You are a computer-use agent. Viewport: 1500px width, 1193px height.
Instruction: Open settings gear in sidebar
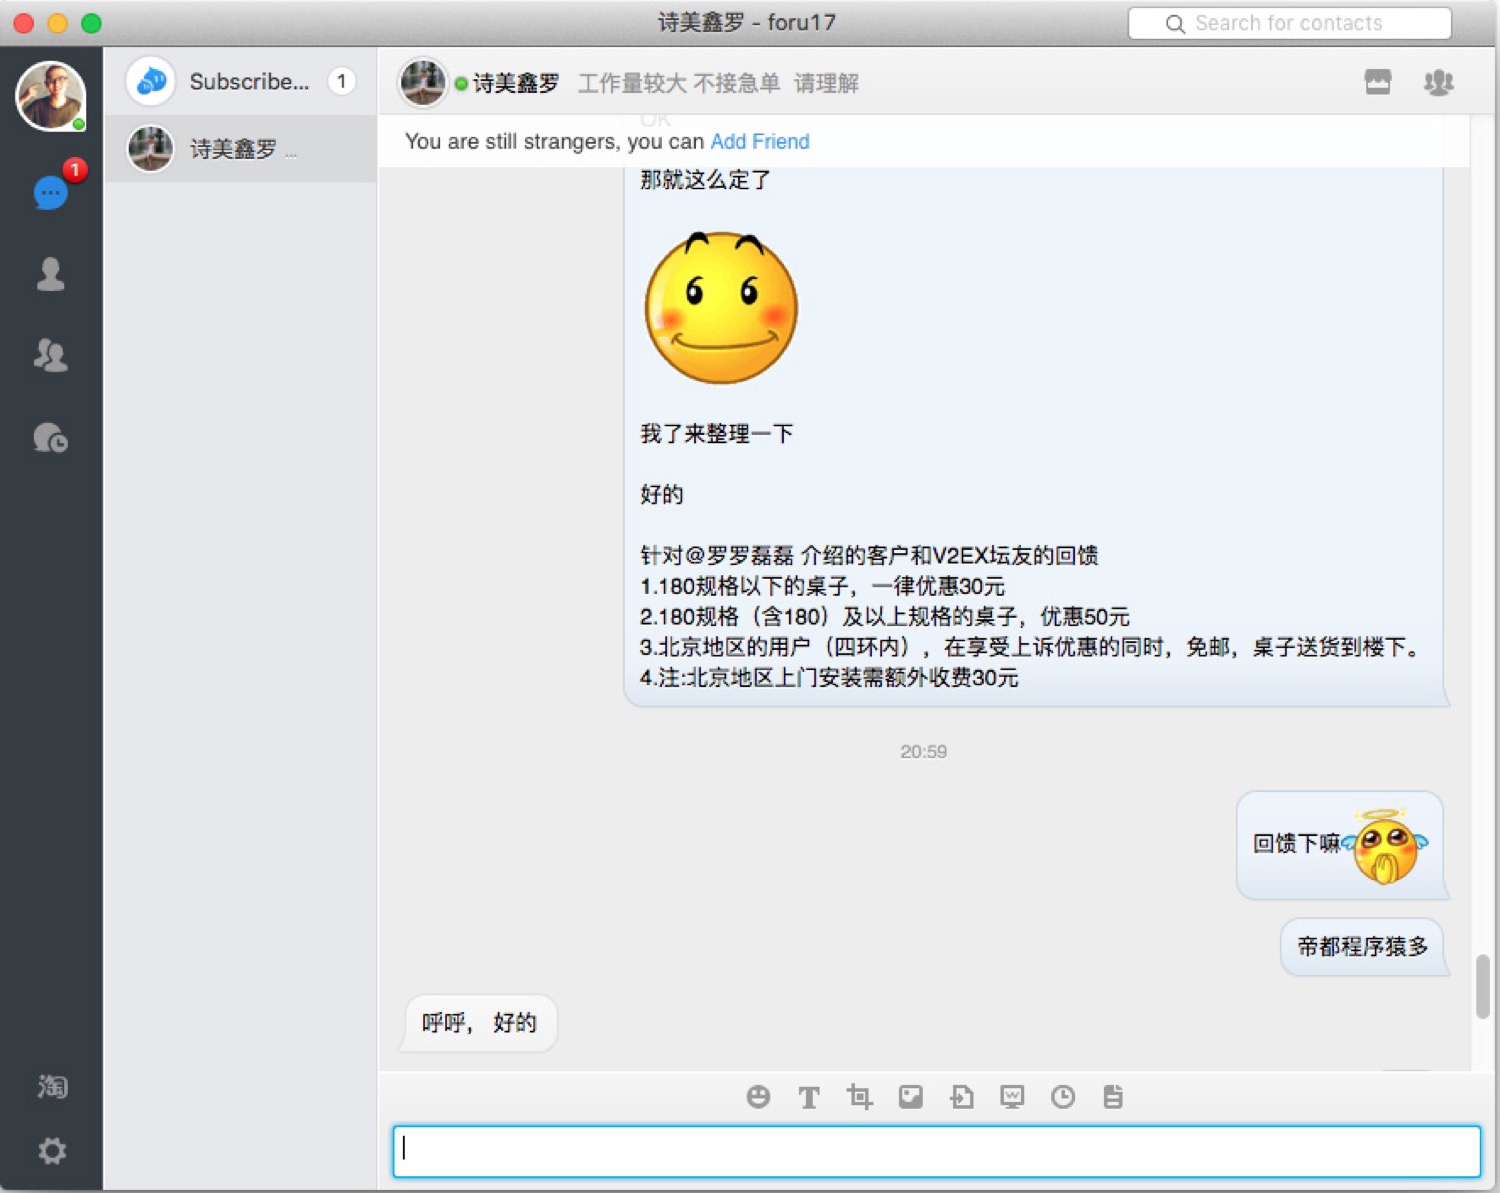tap(52, 1151)
